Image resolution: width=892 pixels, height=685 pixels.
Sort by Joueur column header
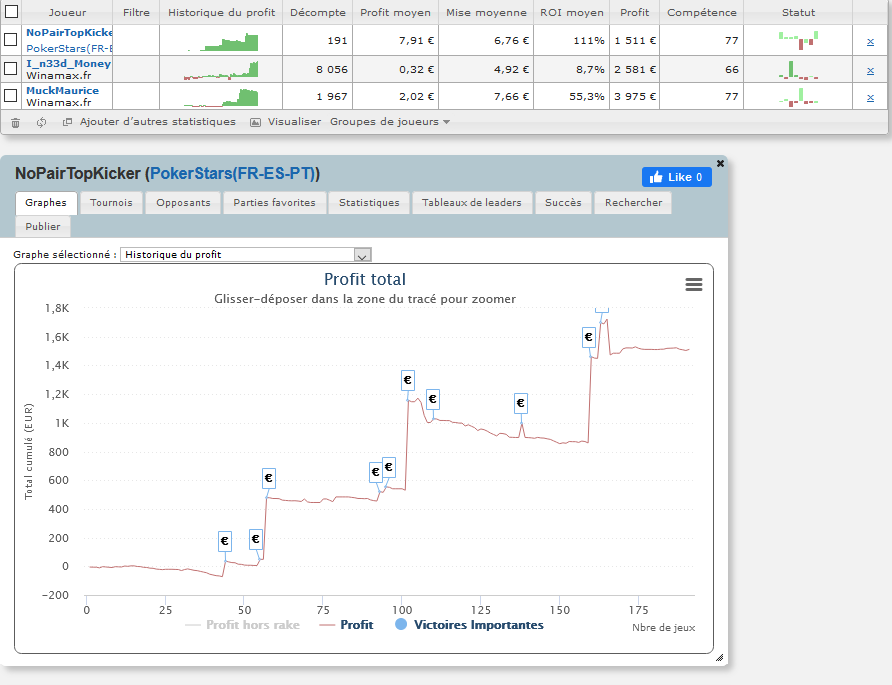(x=67, y=13)
